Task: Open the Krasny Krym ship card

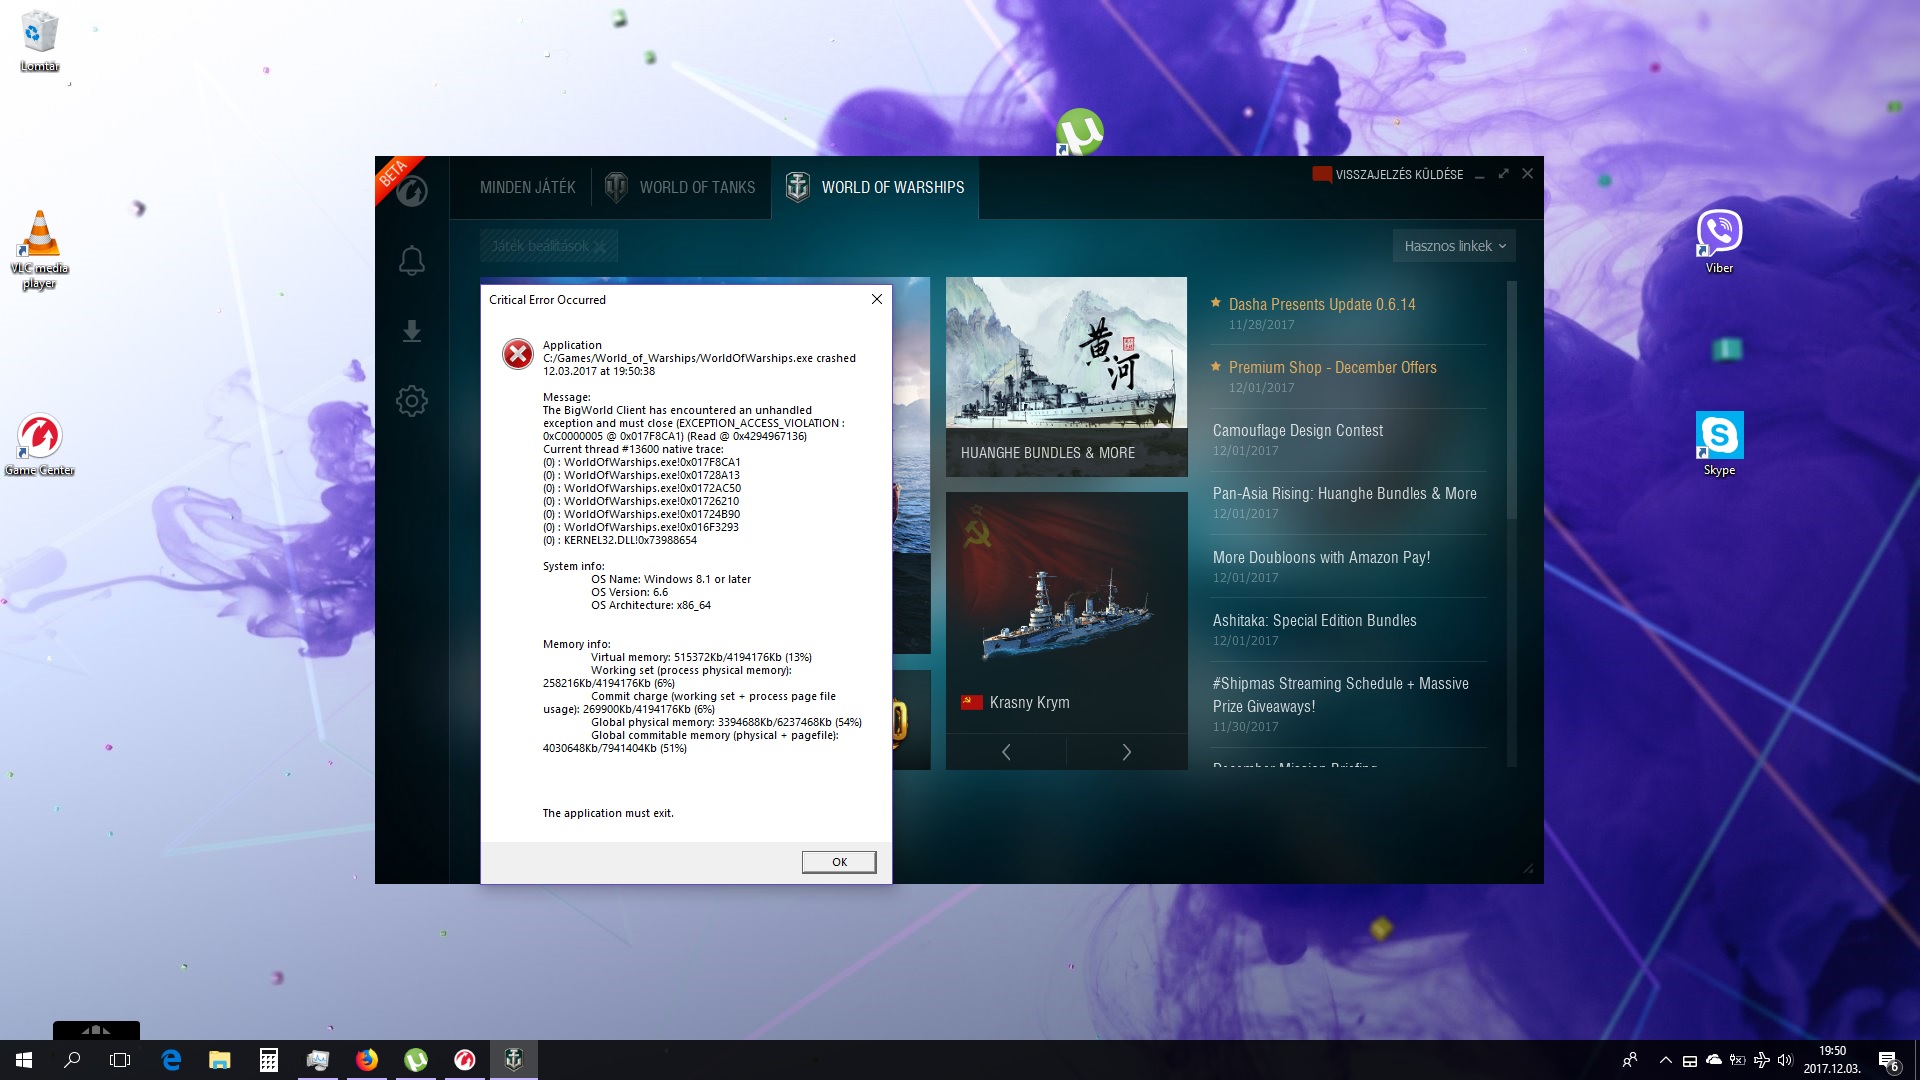Action: (x=1066, y=613)
